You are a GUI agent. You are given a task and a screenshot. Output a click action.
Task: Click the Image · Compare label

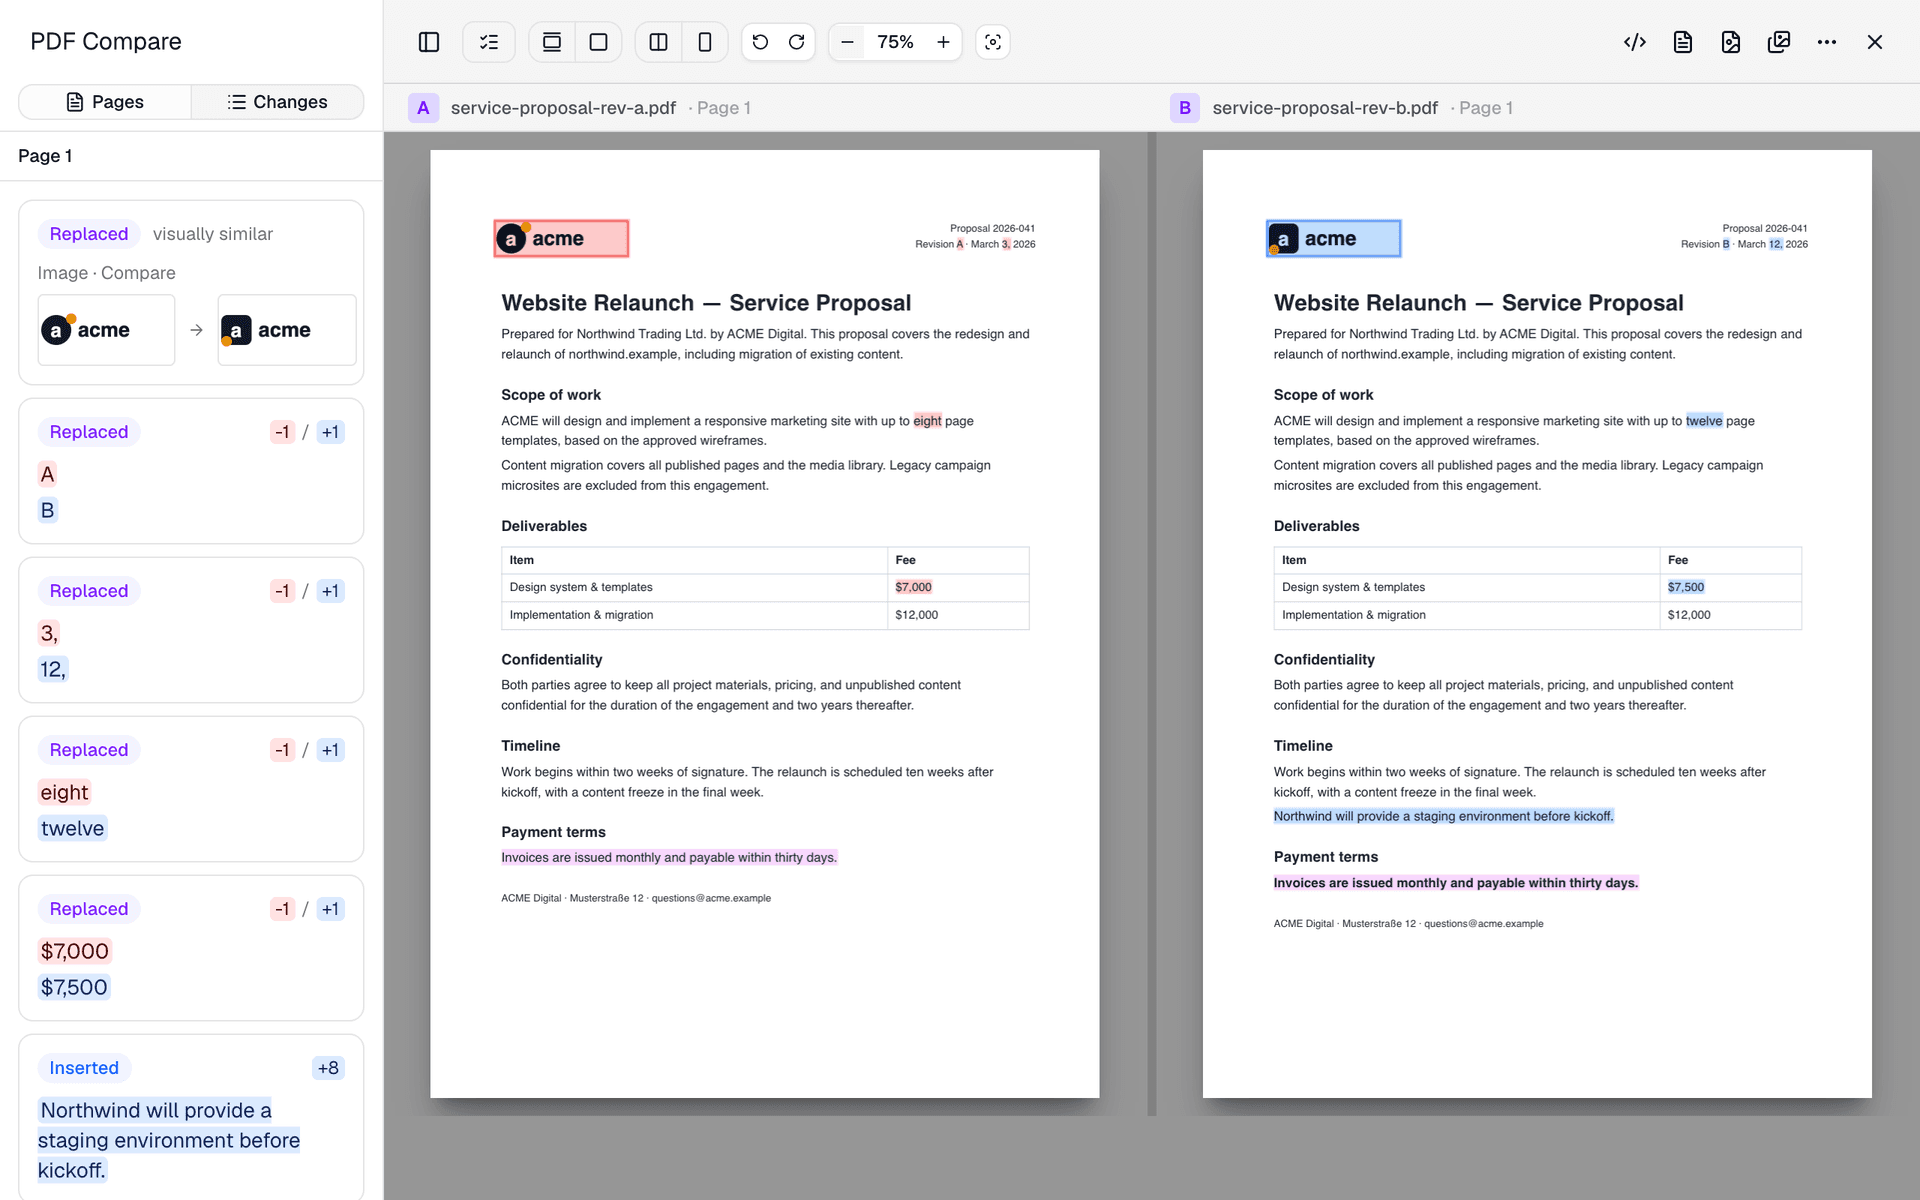click(x=106, y=273)
